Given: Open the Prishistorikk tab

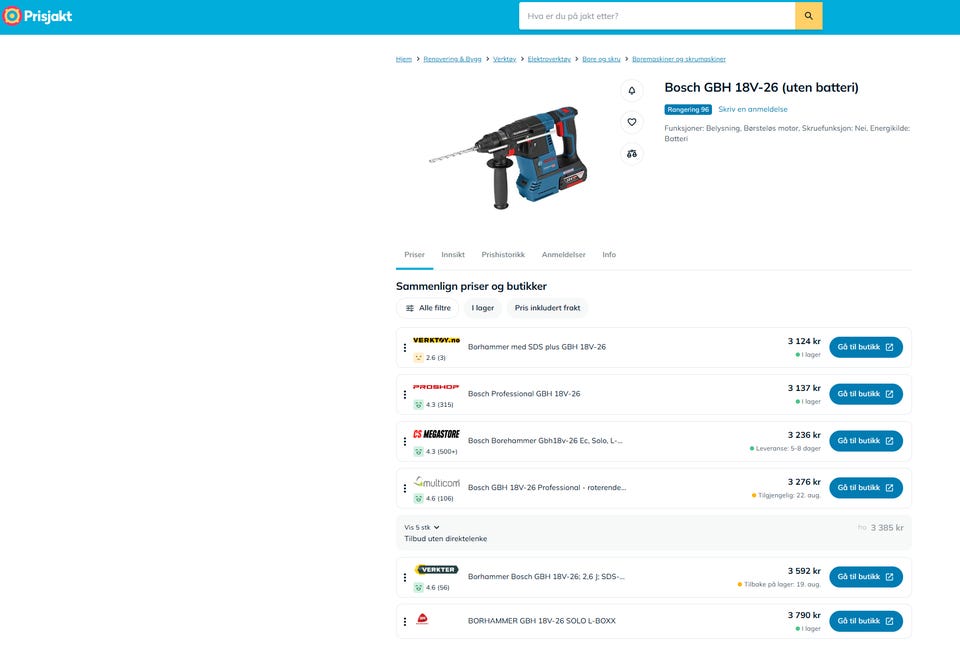Looking at the screenshot, I should (503, 255).
